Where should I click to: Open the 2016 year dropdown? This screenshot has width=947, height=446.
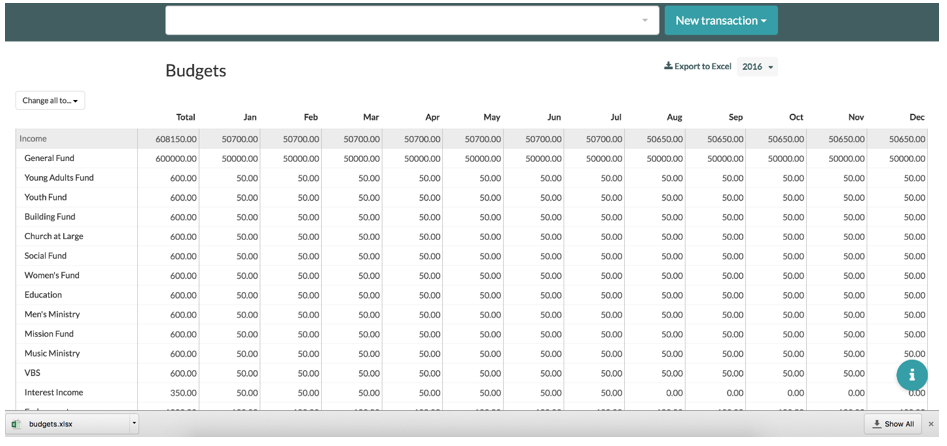click(757, 66)
